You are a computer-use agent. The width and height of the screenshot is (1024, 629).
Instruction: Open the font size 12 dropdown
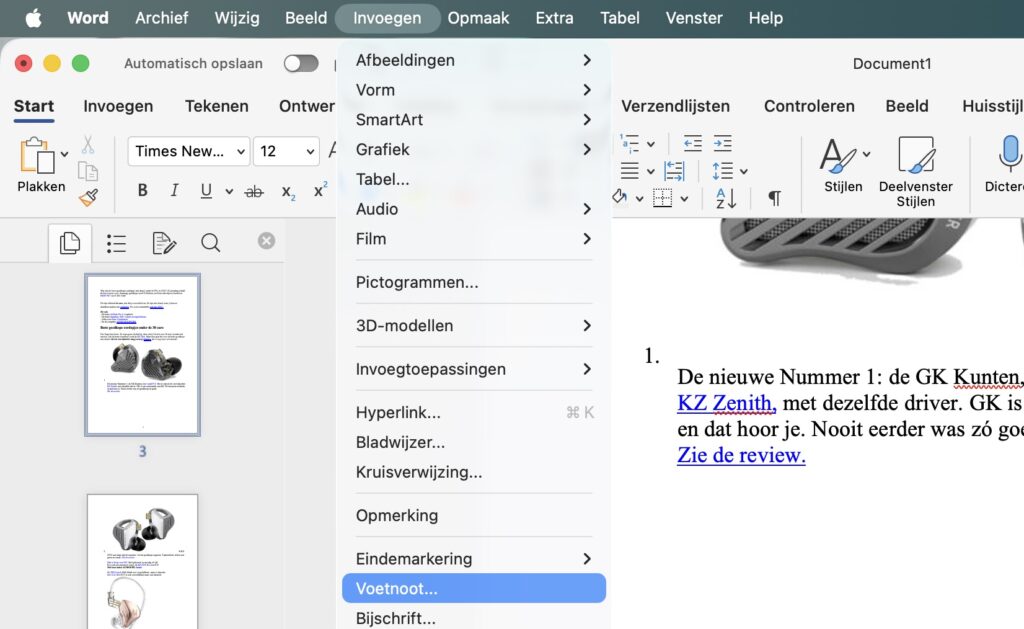tap(286, 151)
